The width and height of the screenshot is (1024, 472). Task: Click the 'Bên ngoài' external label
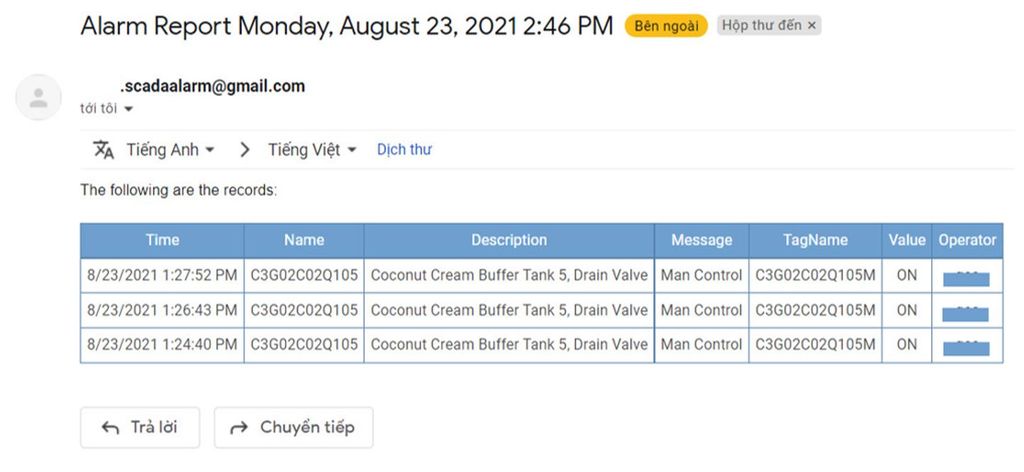pyautogui.click(x=667, y=26)
